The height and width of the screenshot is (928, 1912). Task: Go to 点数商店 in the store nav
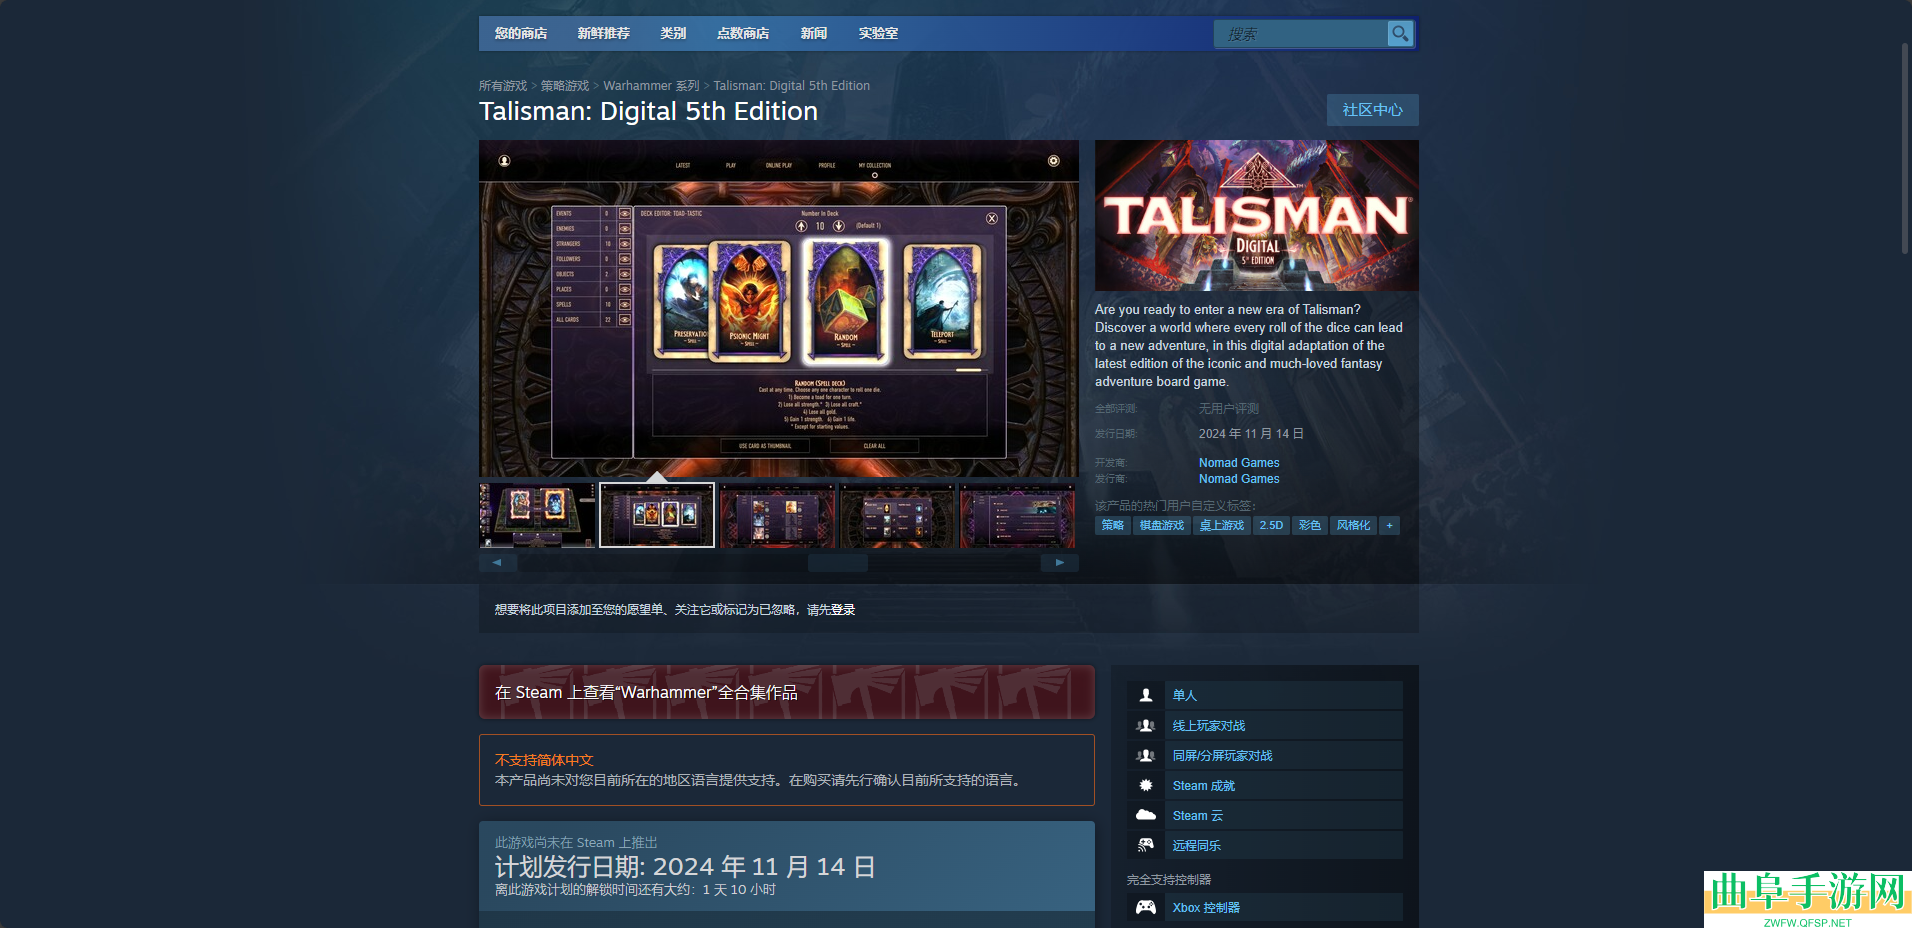coord(743,33)
